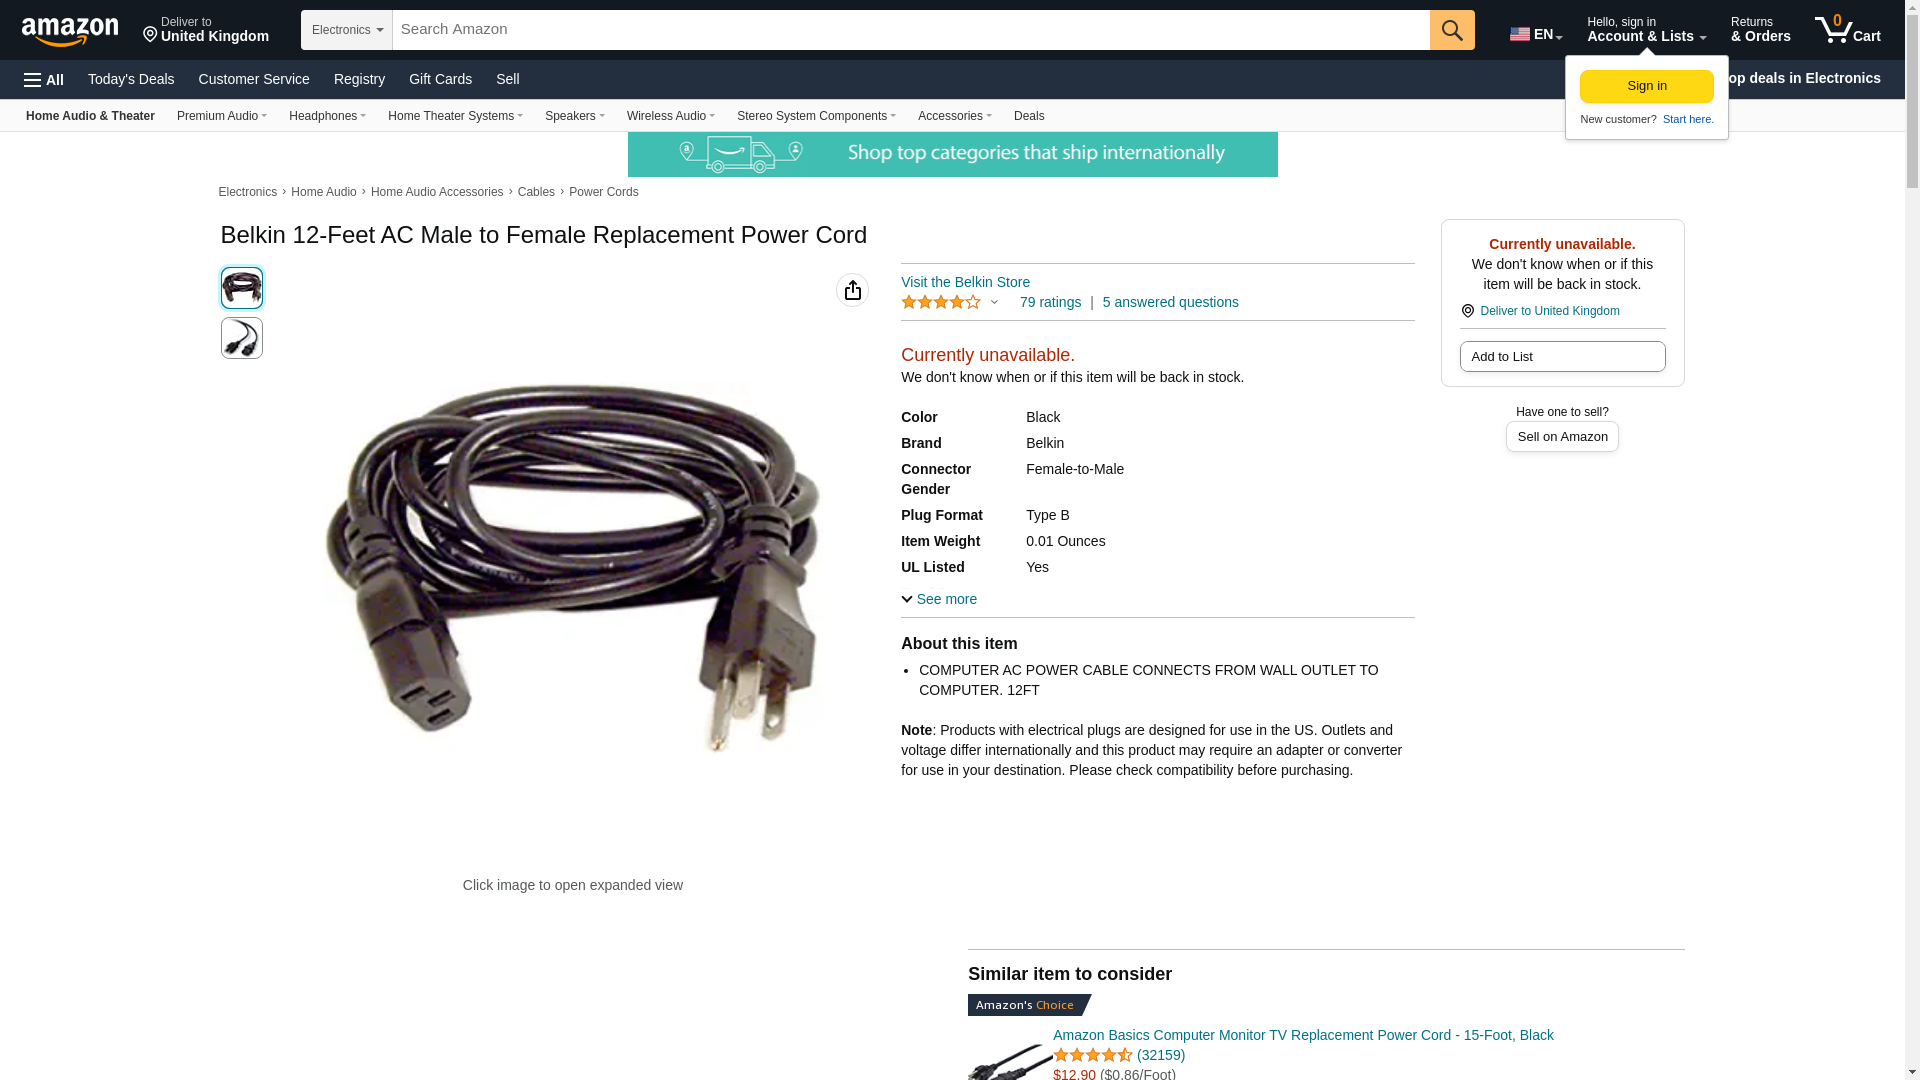The height and width of the screenshot is (1080, 1920).
Task: Click the yellow Sign in button
Action: [x=1646, y=86]
